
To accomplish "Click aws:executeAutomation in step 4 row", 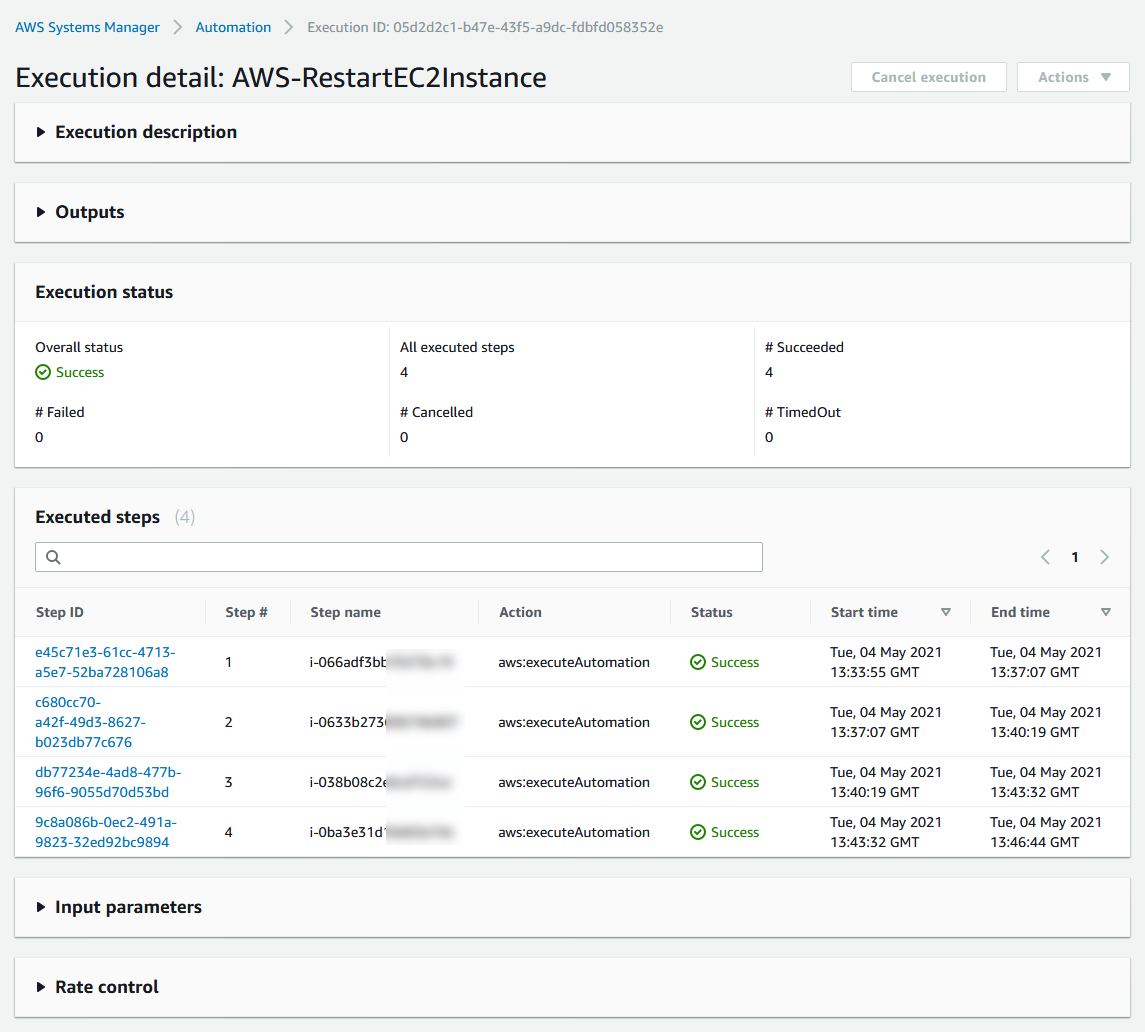I will click(574, 833).
